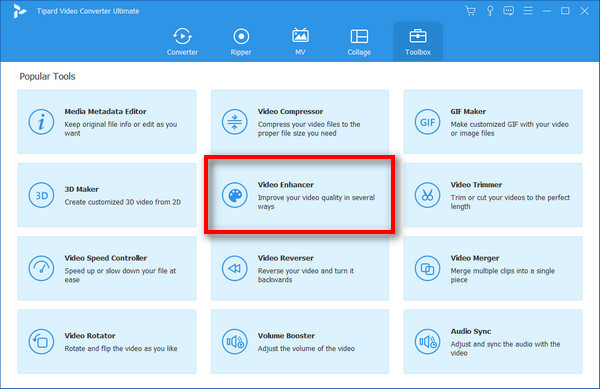Screen dimensions: 600x389
Task: Click the Video Compressor icon
Action: (235, 122)
